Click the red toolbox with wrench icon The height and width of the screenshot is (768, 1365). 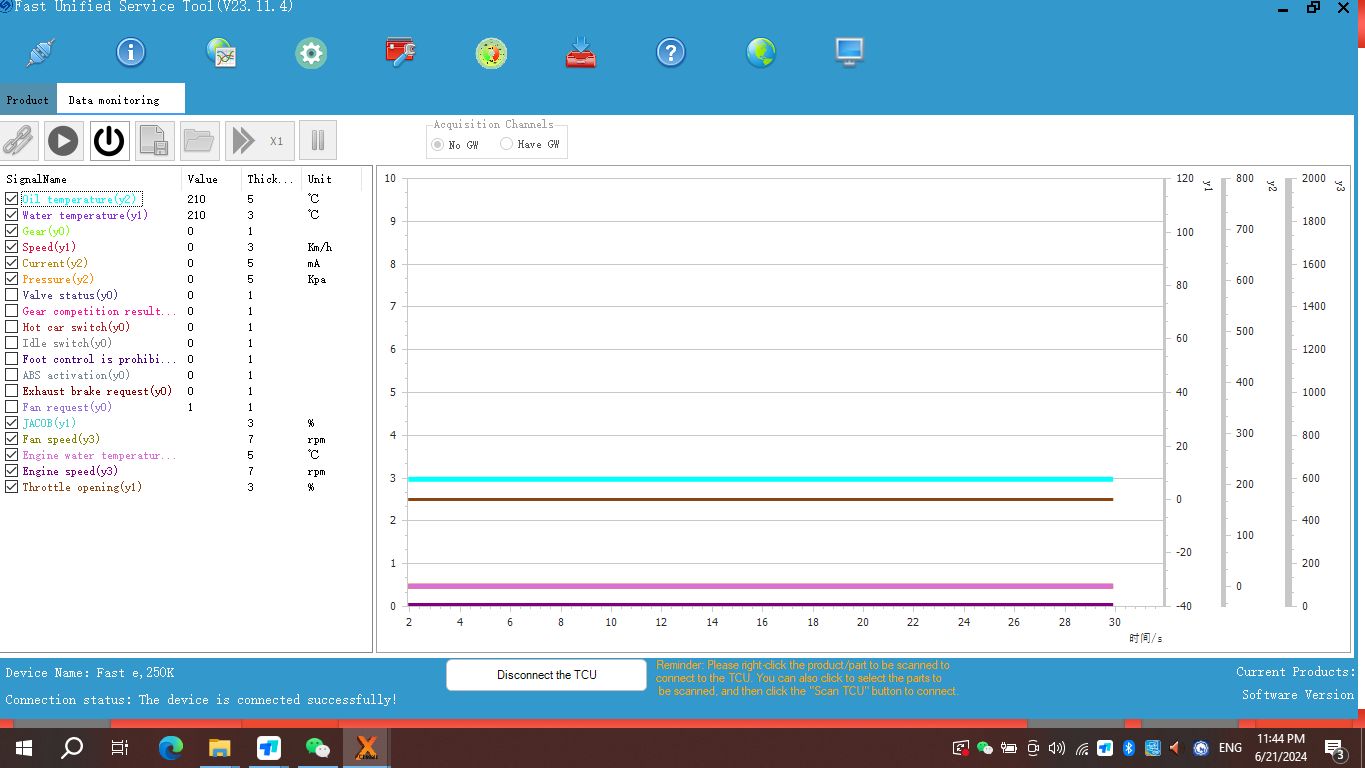coord(400,53)
